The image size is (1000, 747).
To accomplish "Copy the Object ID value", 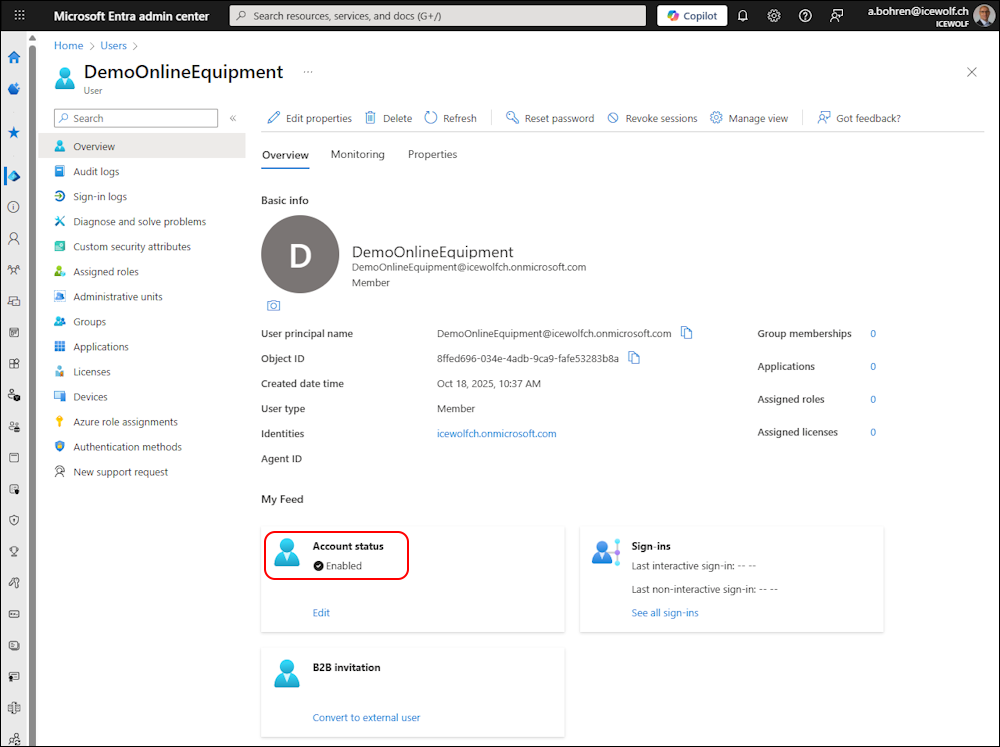I will 634,358.
